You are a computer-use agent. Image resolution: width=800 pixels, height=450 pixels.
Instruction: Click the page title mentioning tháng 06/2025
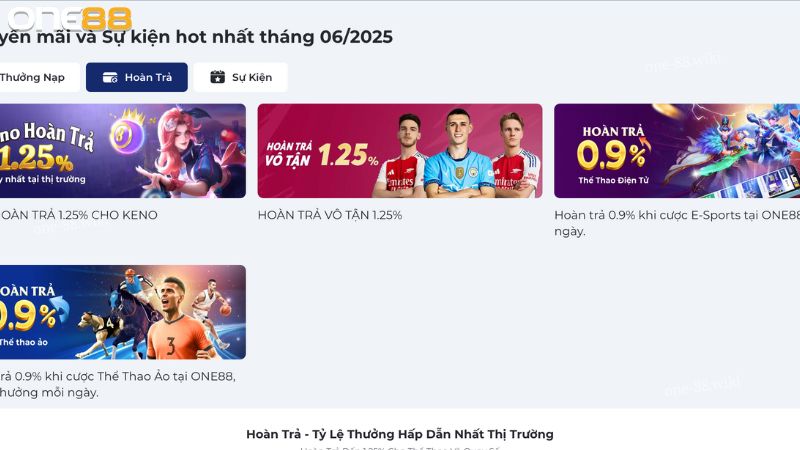click(x=196, y=37)
